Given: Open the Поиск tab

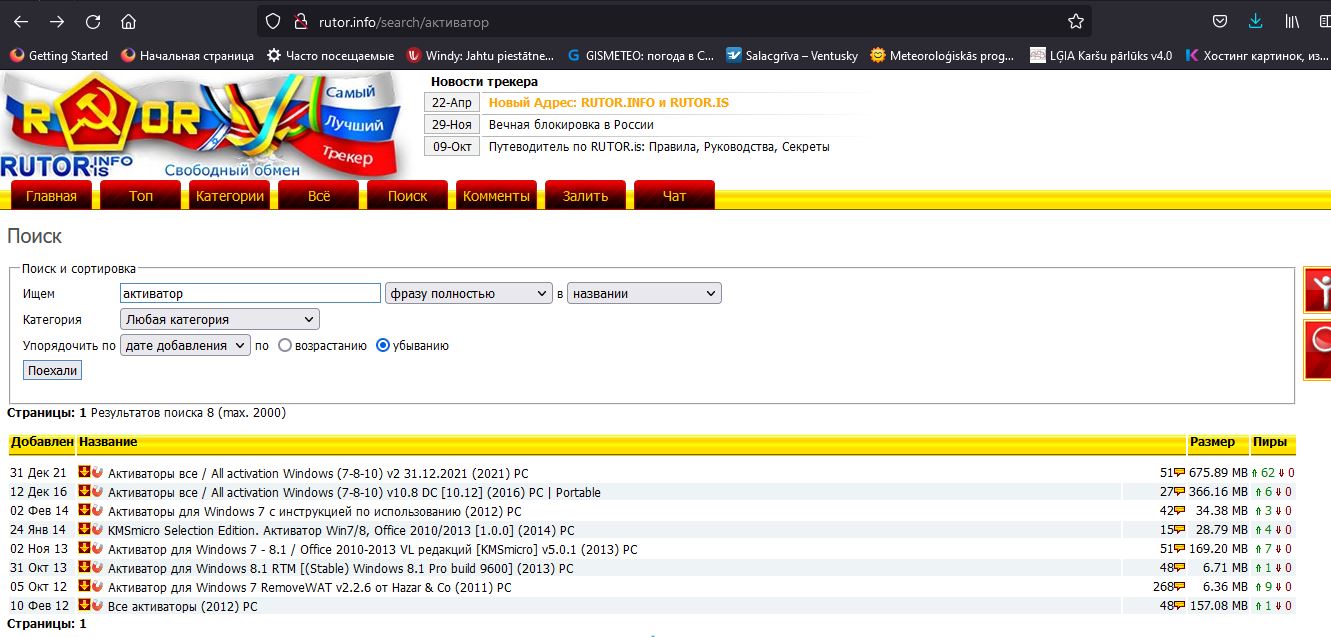Looking at the screenshot, I should [408, 196].
